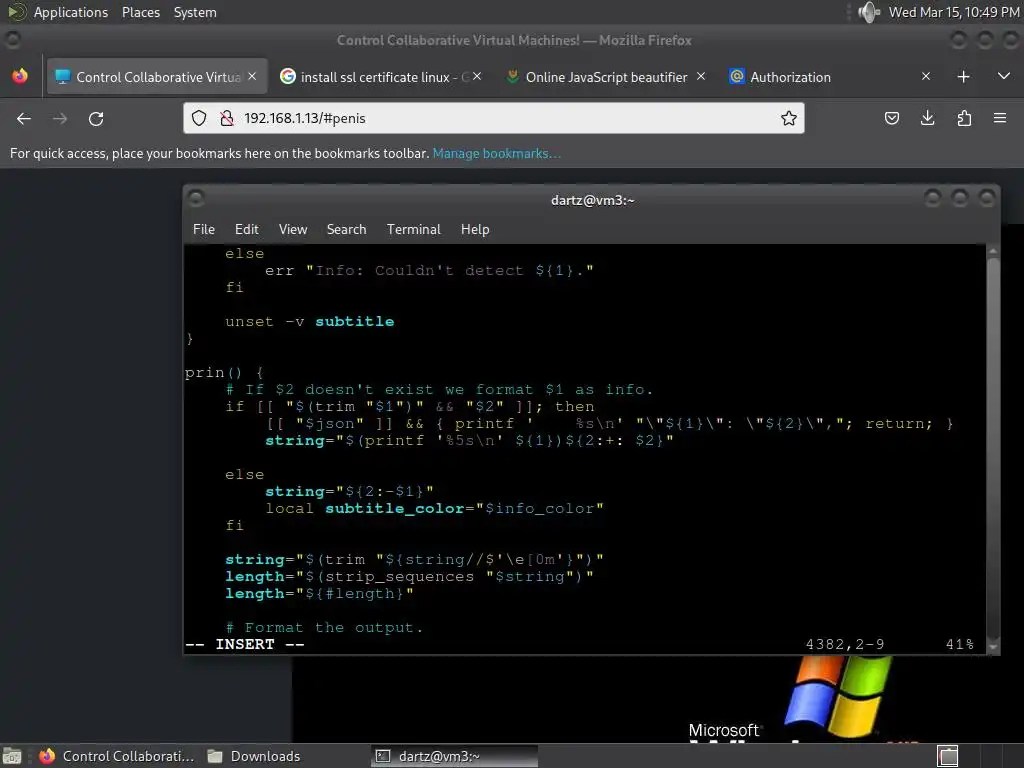Open the Terminal menu in the terminal menubar
Viewport: 1024px width, 768px height.
[413, 229]
